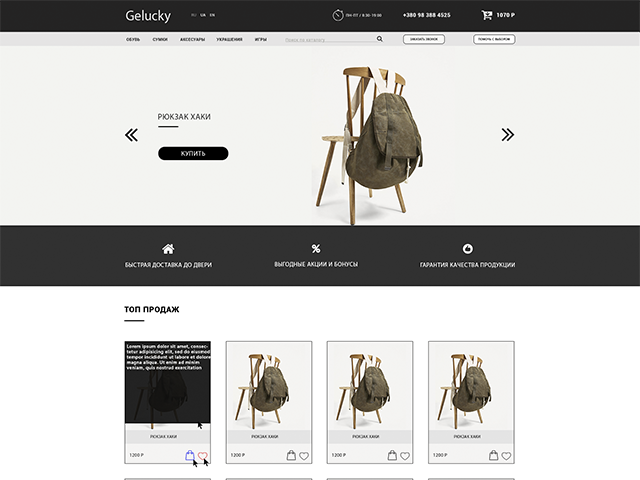Viewport: 640px width, 480px height.
Task: Click the catalog search input field
Action: (x=330, y=40)
